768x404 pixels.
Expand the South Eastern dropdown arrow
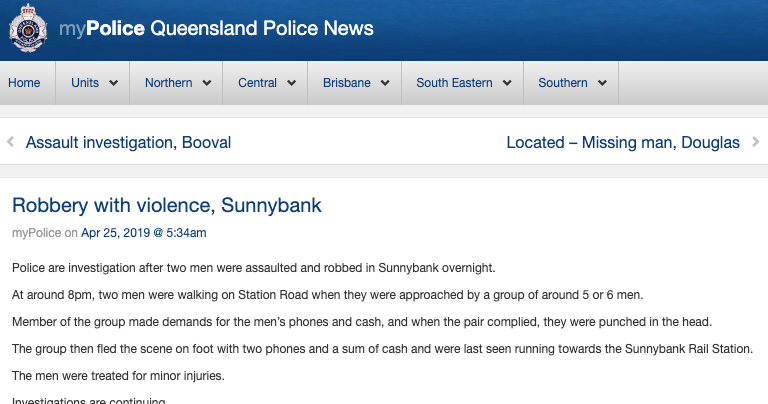[x=507, y=83]
